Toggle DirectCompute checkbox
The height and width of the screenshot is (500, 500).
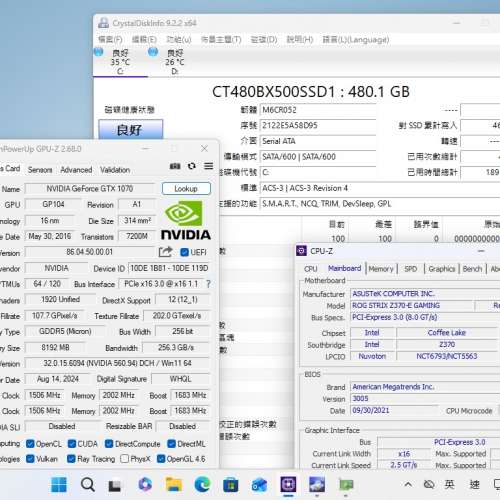109,444
